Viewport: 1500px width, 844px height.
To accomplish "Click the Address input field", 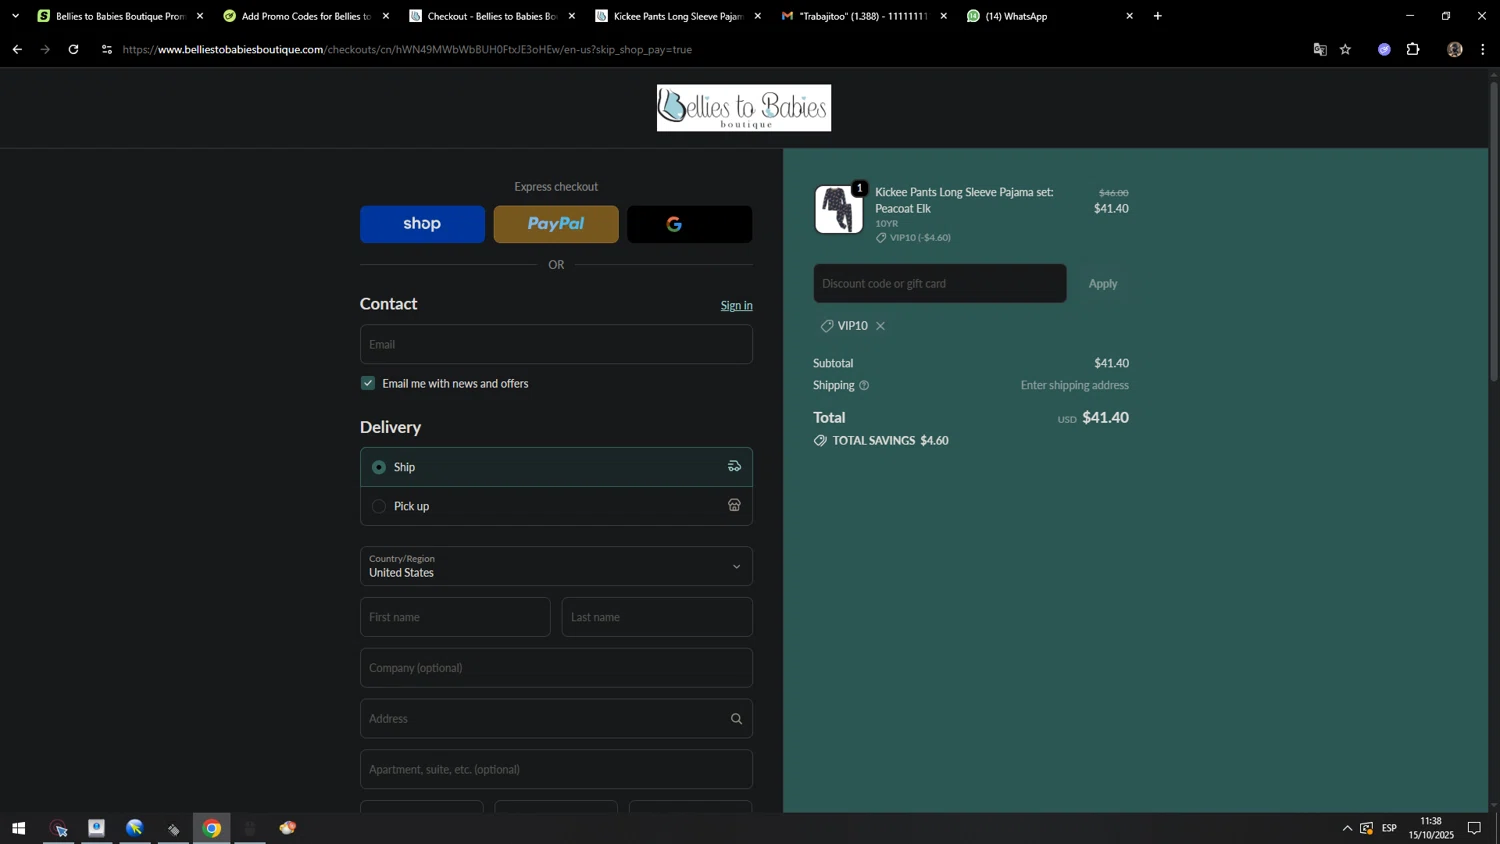I will (556, 719).
